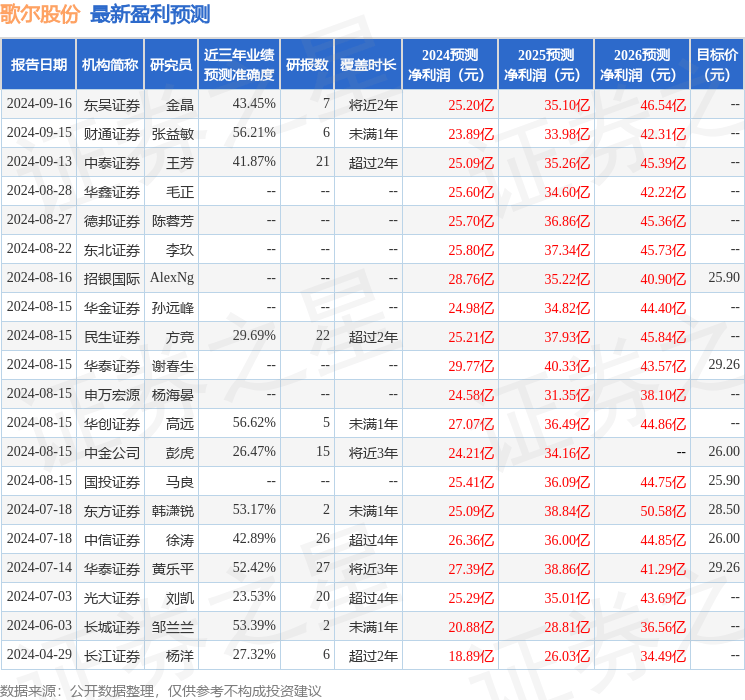Screen dimensions: 745x700
Task: Click the 2026预测净利润 column header
Action: 642,65
